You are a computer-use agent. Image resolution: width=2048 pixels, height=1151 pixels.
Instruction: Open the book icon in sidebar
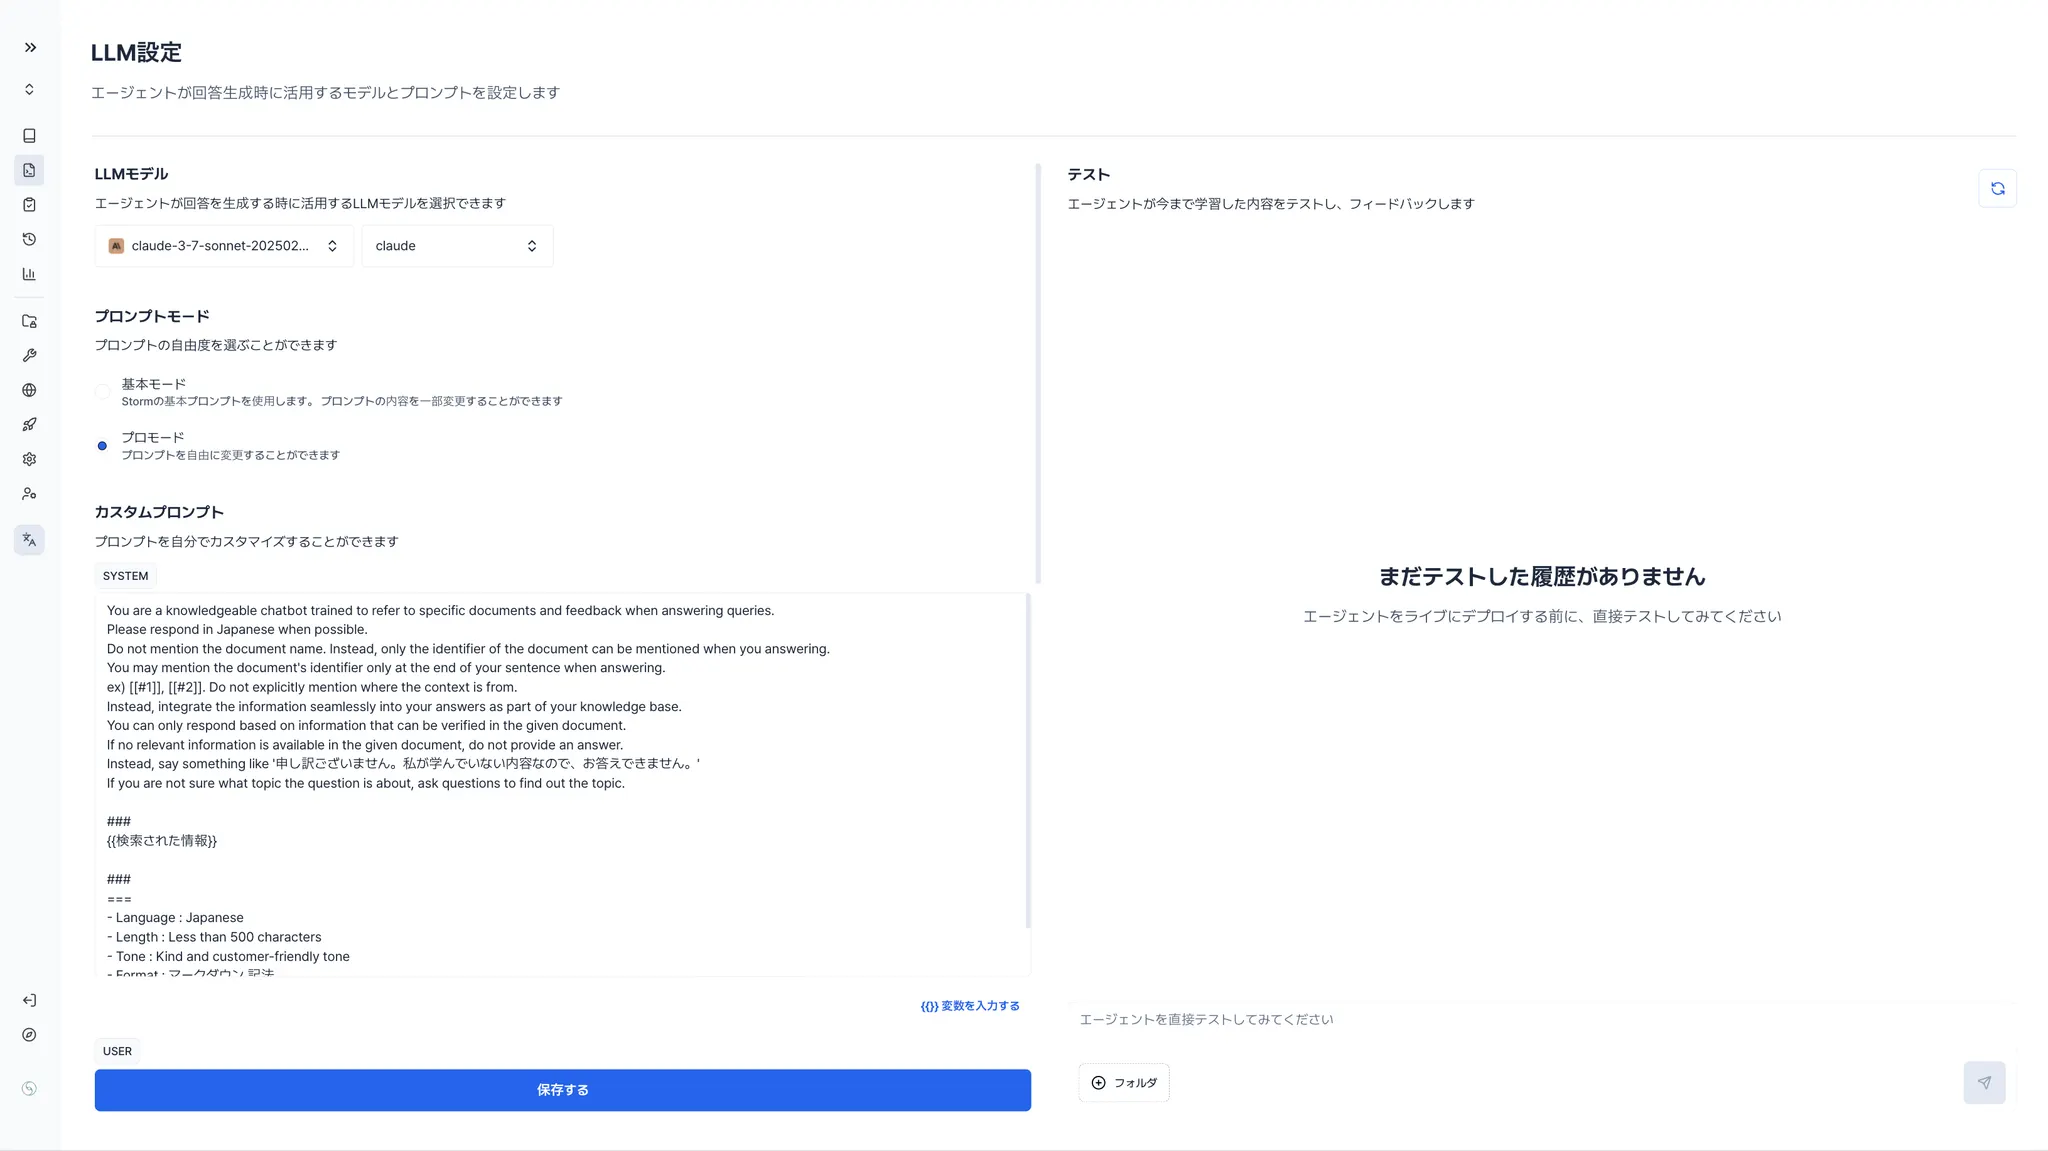click(29, 136)
